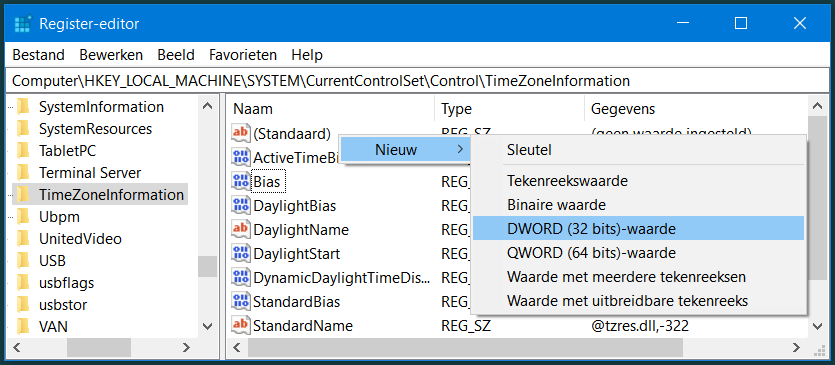
Task: Select the TabletPC key
Action: [68, 151]
